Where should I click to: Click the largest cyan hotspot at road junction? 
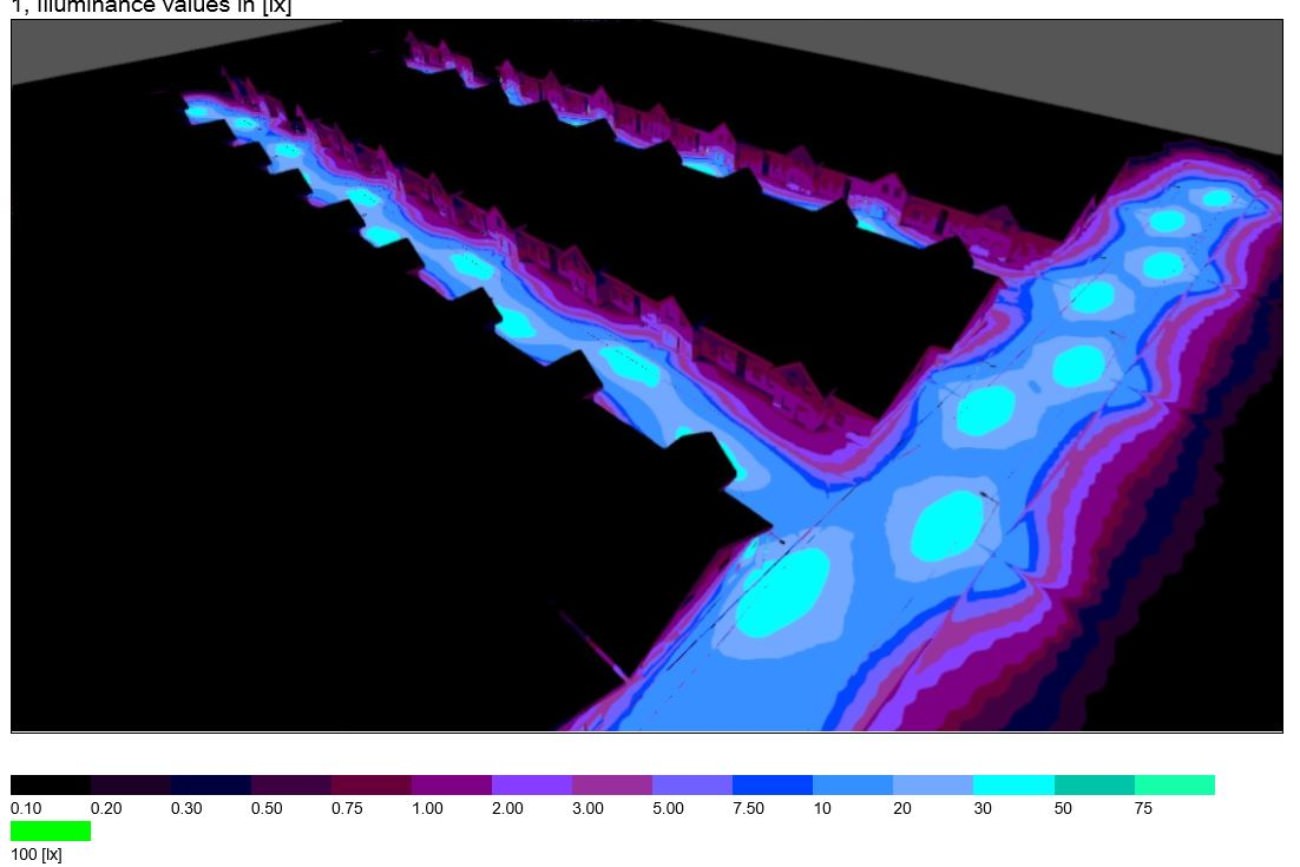click(783, 591)
